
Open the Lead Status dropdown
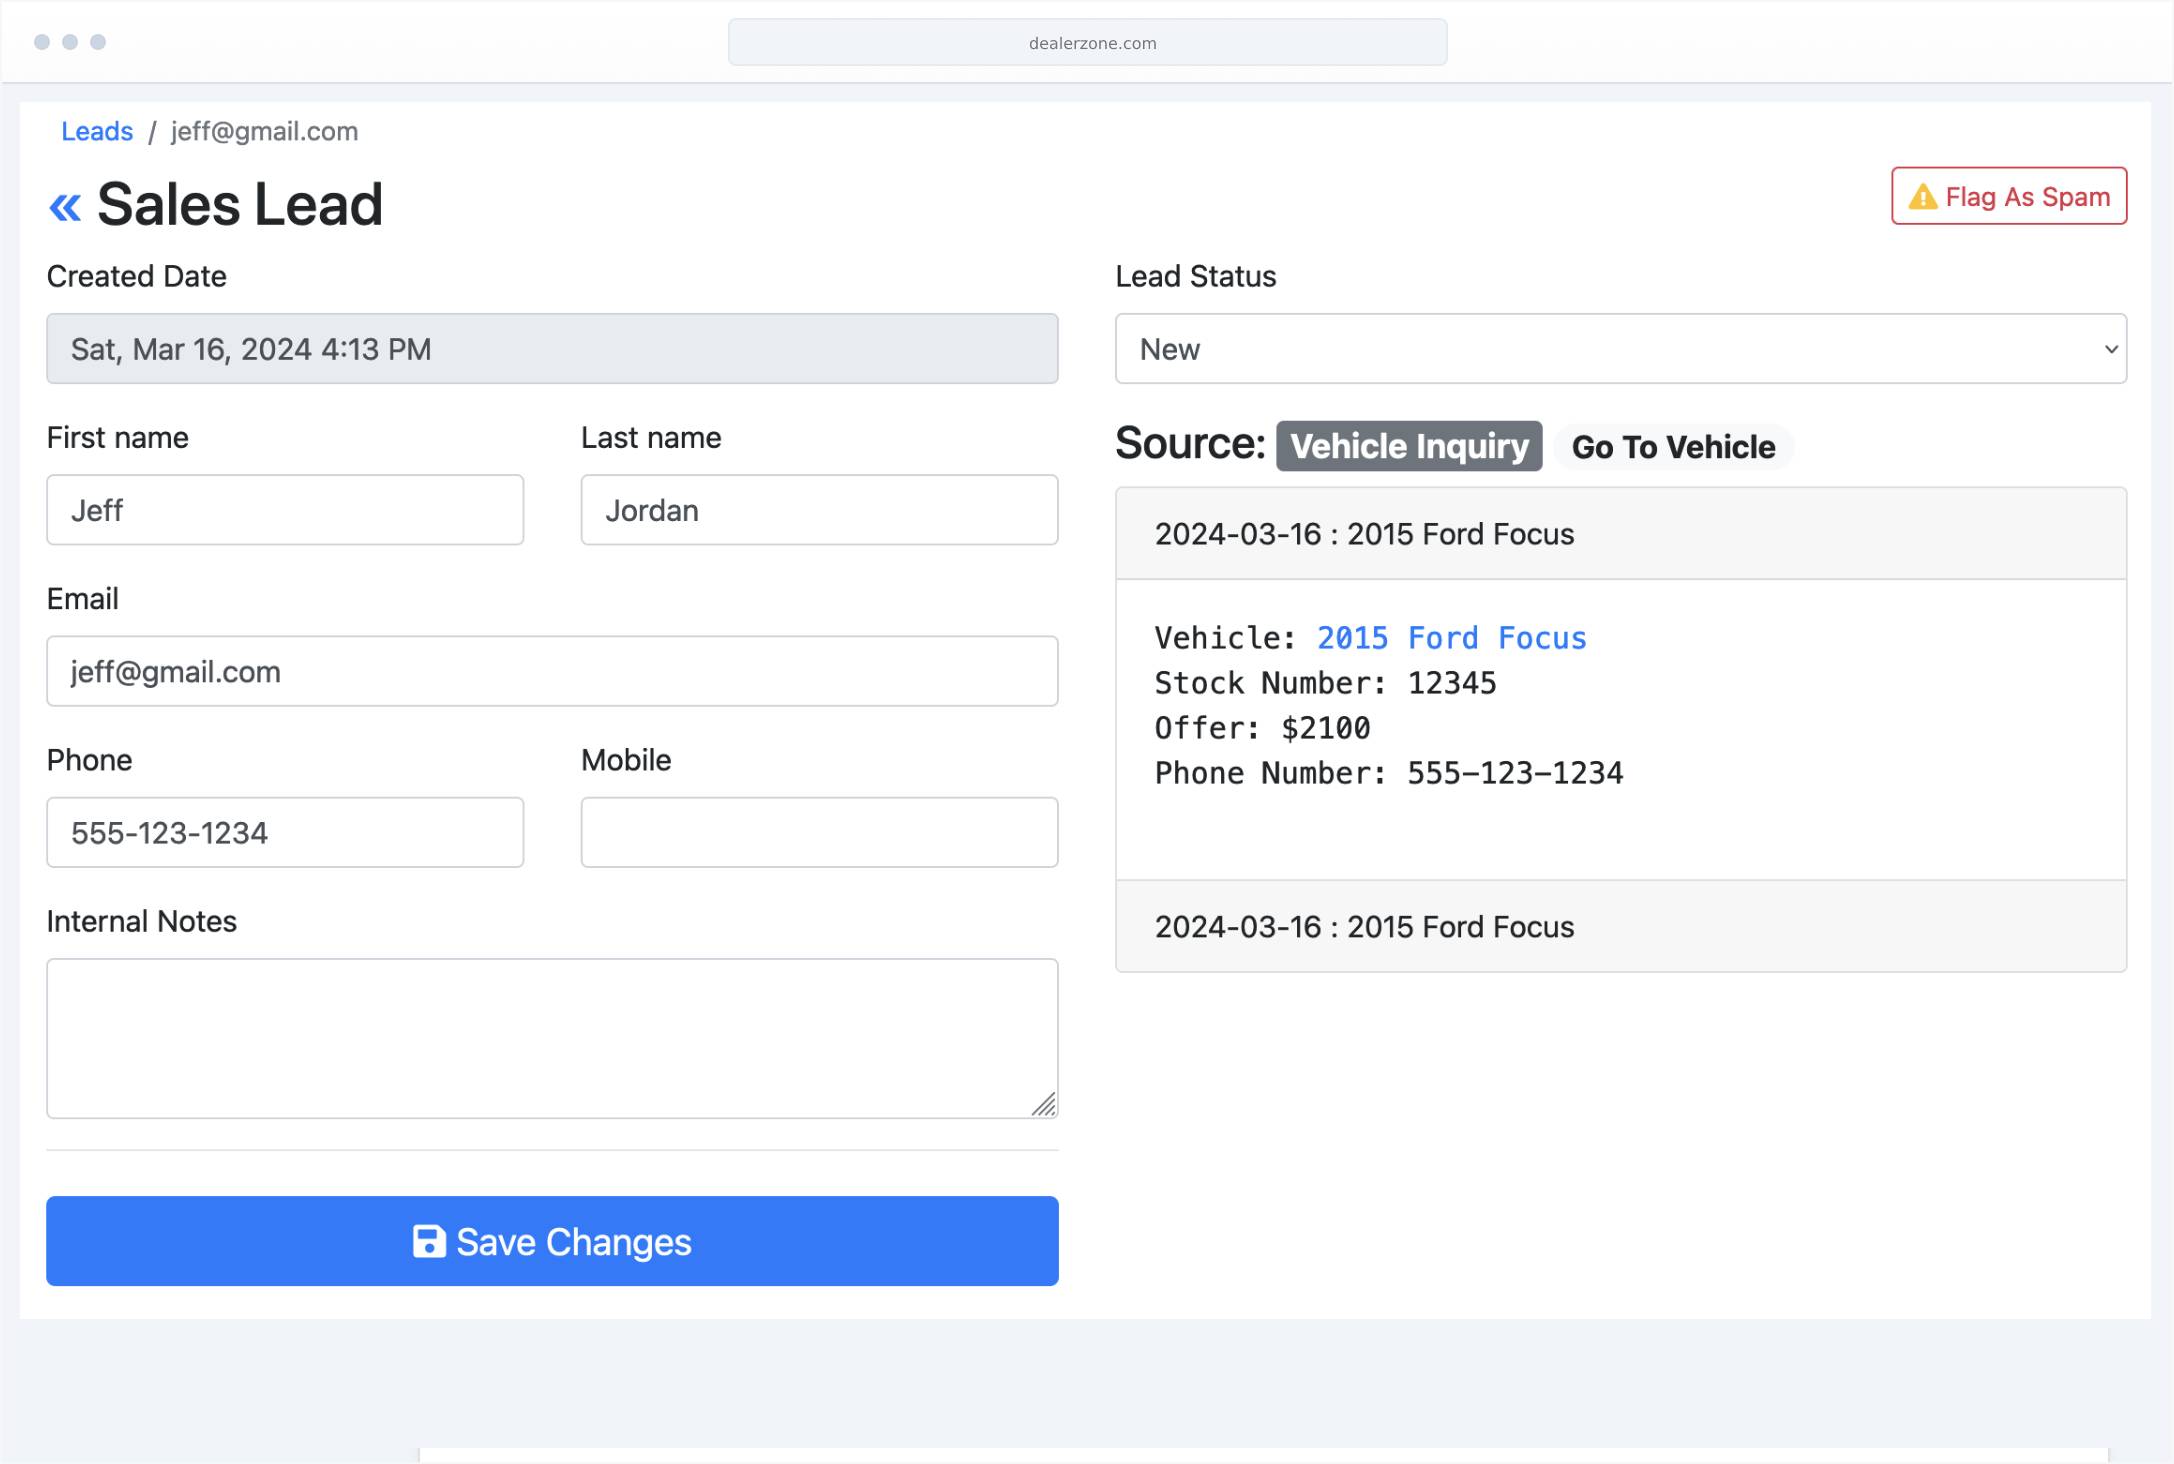click(1620, 349)
